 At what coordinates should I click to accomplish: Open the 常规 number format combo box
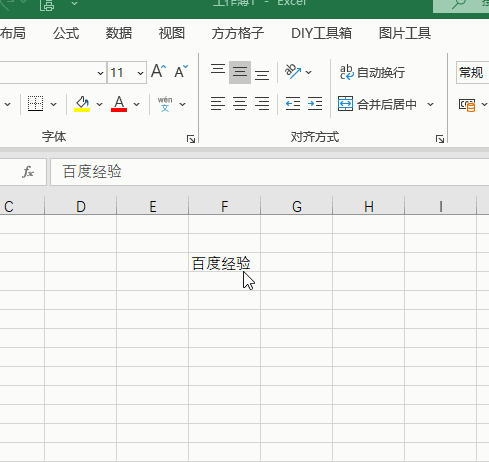pos(472,72)
